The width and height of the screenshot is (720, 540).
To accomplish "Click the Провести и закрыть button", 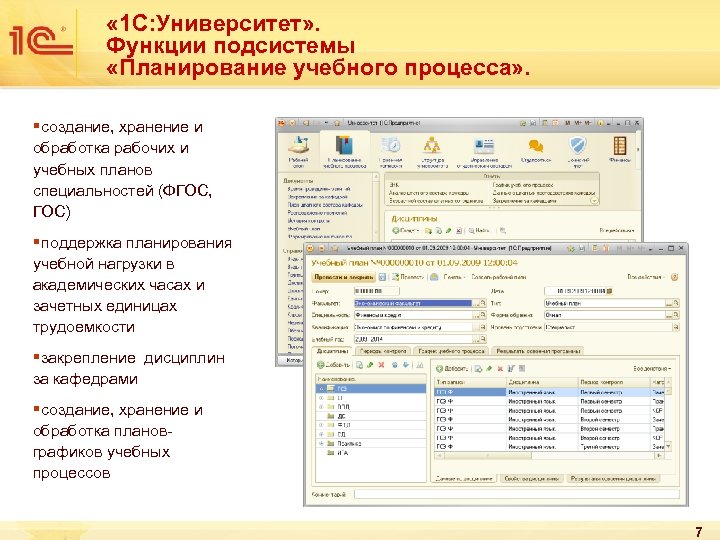I will (343, 277).
